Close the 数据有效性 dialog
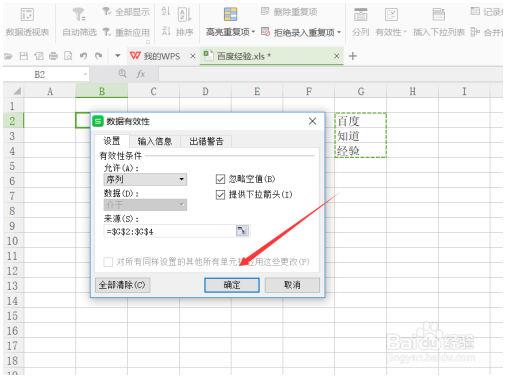Screen dimensions: 506x378 [312, 121]
